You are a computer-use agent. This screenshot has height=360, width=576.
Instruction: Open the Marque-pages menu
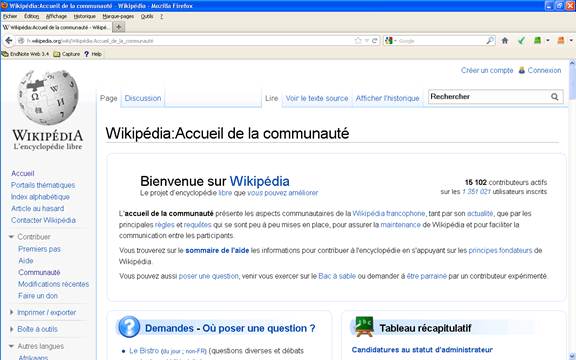pos(118,16)
